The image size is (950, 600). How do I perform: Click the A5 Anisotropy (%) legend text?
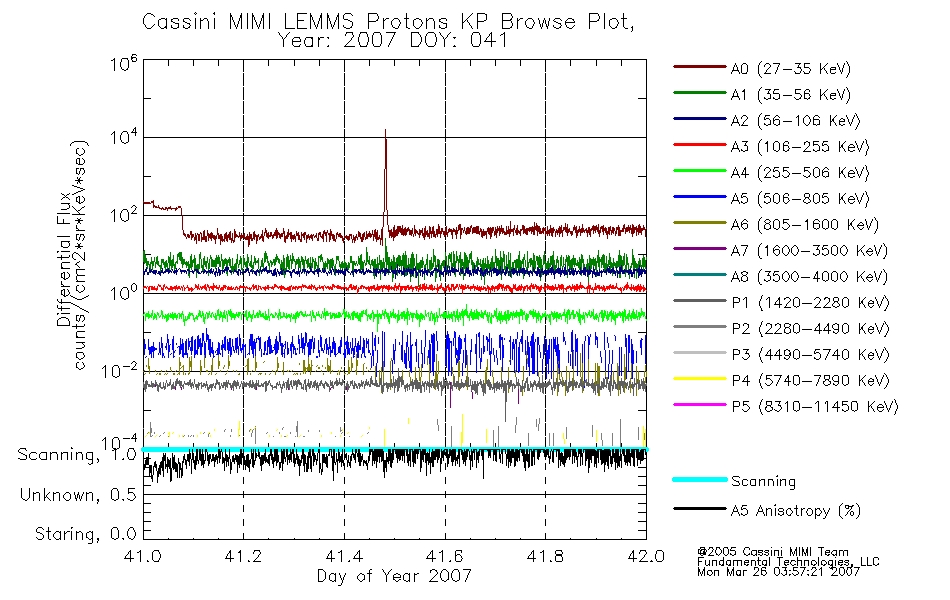click(796, 511)
